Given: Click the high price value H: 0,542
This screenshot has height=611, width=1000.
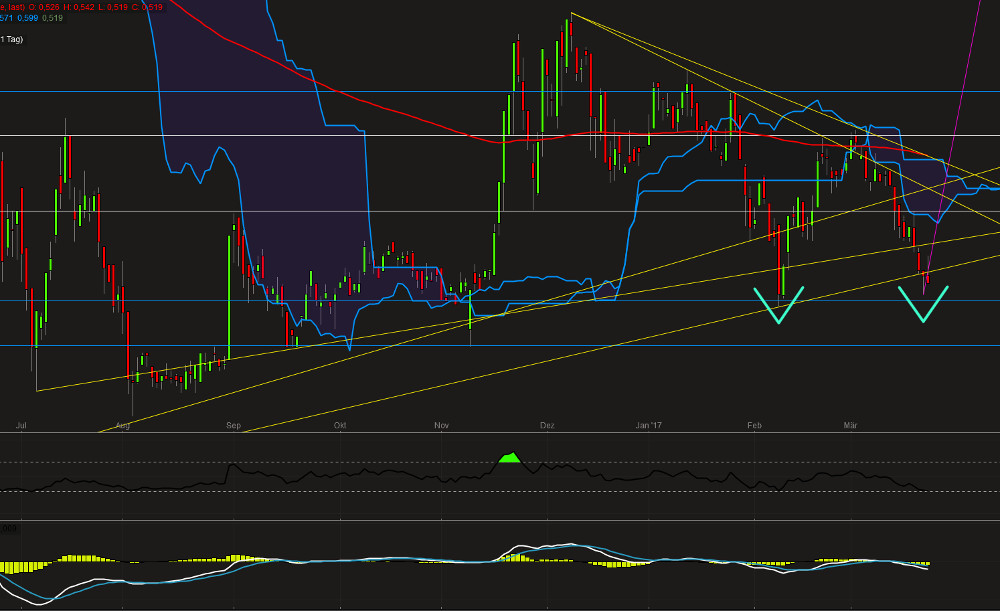Looking at the screenshot, I should point(78,7).
